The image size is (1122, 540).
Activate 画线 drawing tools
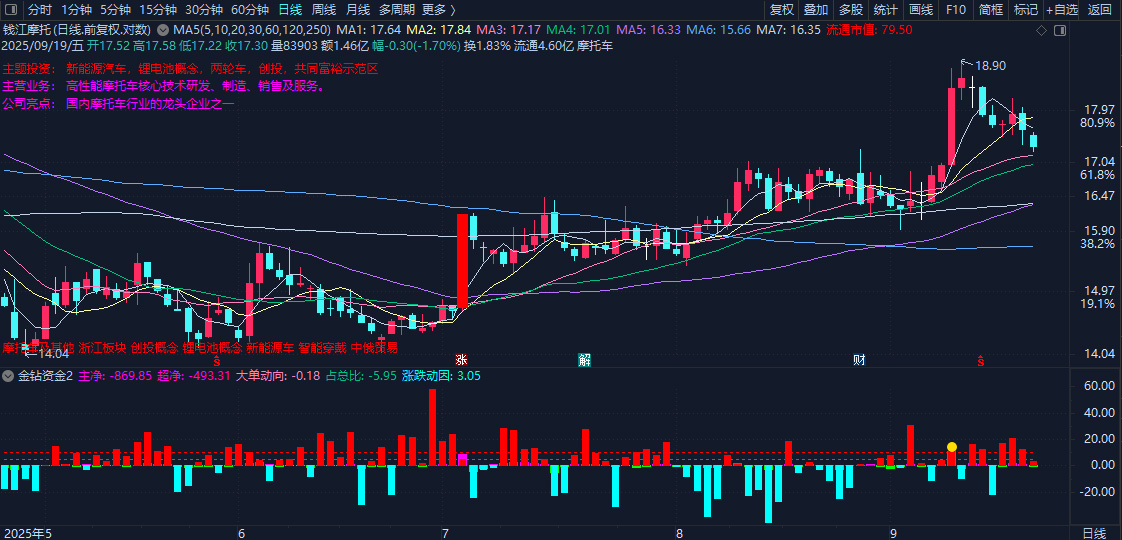pos(921,10)
